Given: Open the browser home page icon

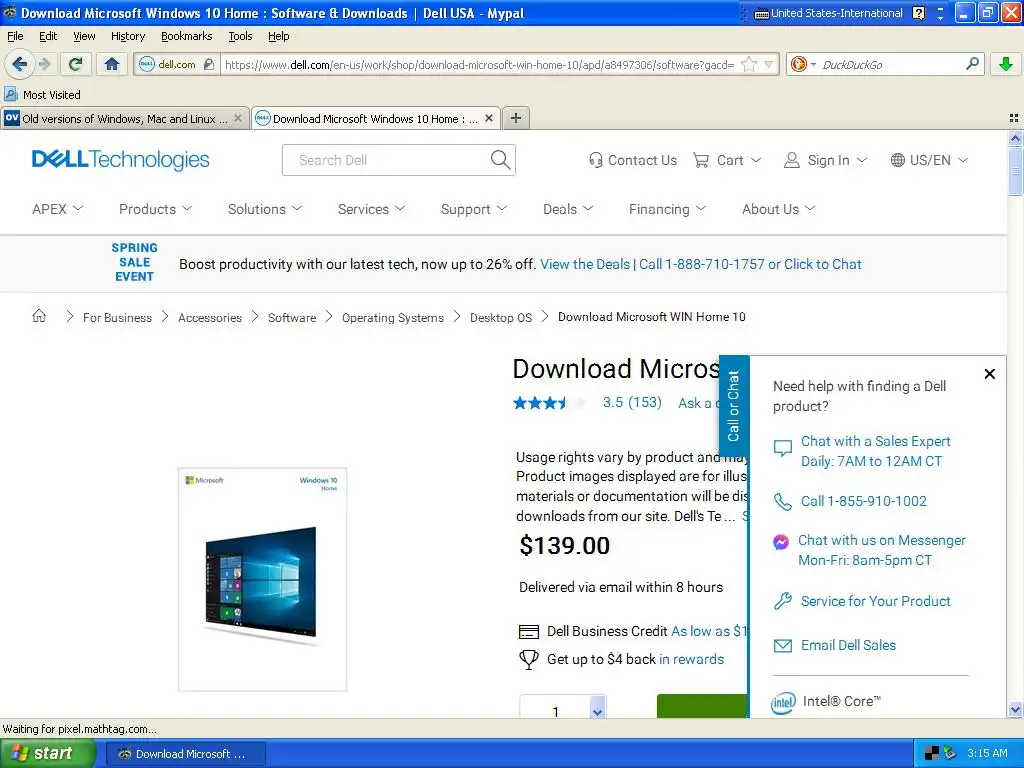Looking at the screenshot, I should (x=112, y=64).
